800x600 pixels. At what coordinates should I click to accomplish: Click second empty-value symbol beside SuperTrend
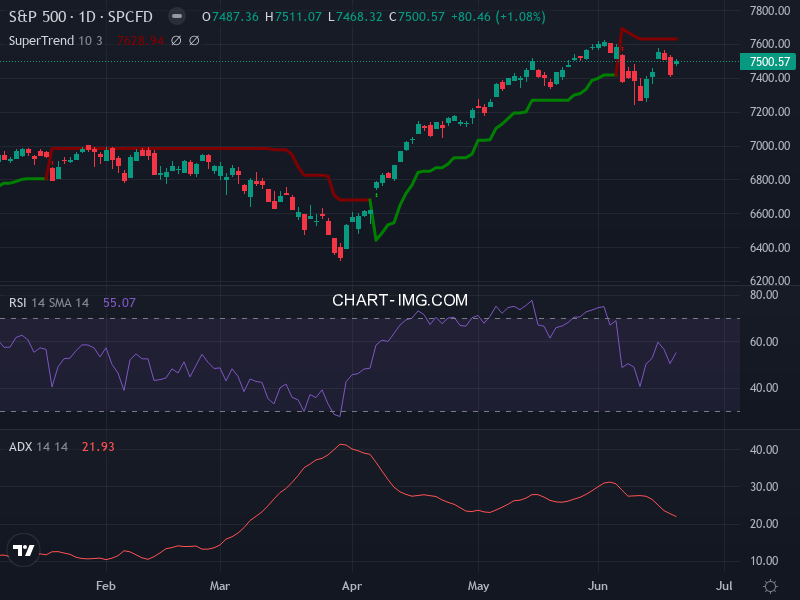click(194, 40)
